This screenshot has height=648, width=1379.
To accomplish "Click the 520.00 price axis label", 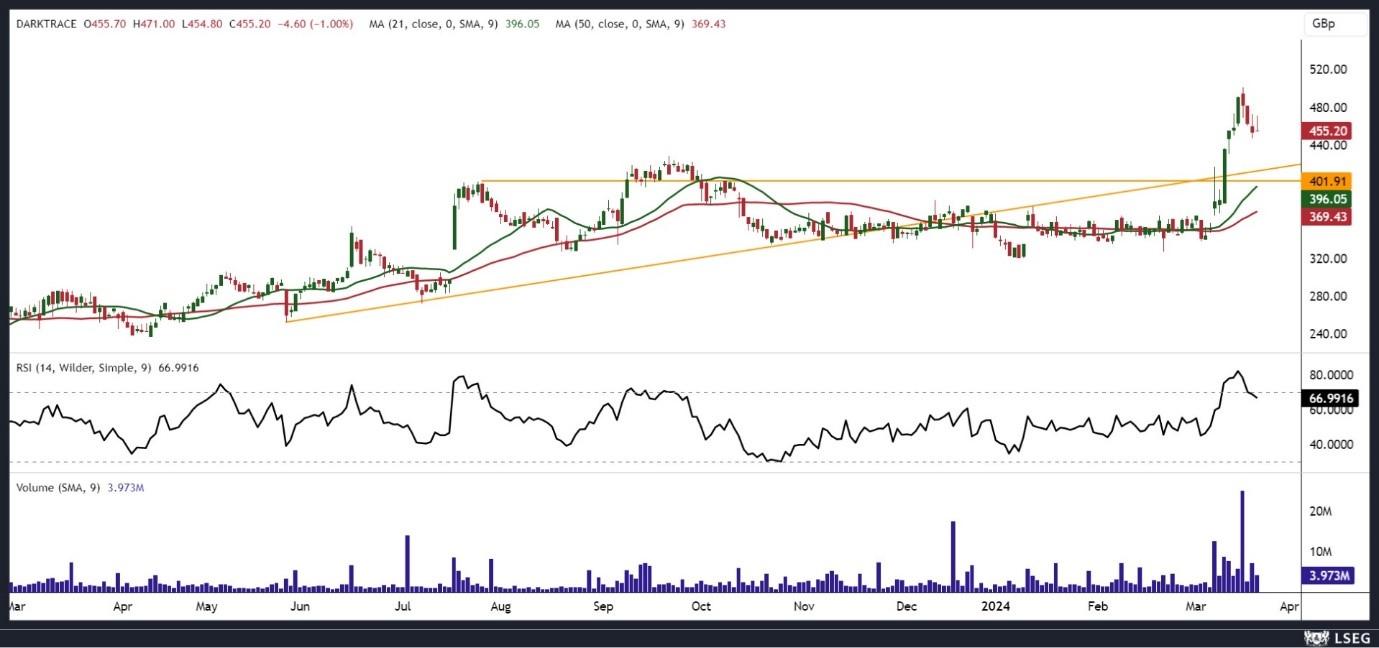I will pos(1328,70).
